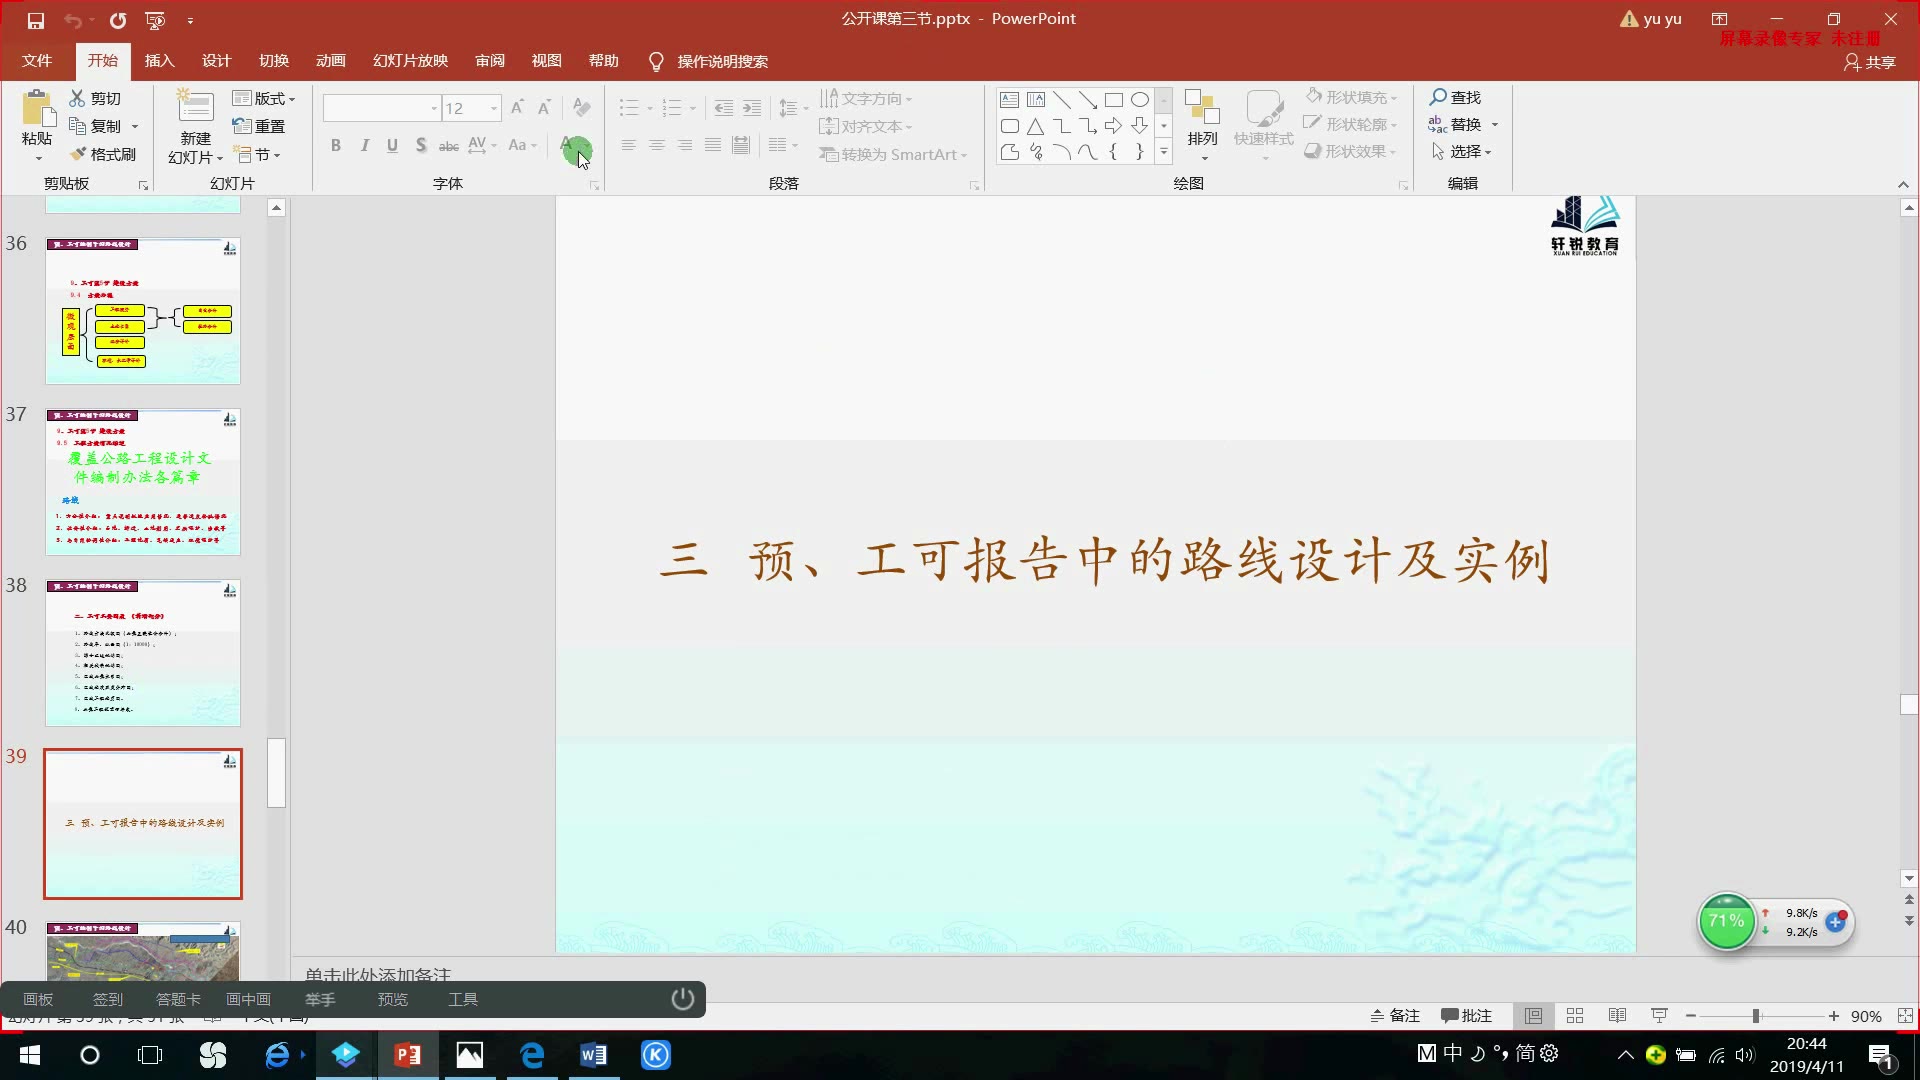Click the zoom in plus button
Viewport: 1920px width, 1080px height.
tap(1834, 1016)
